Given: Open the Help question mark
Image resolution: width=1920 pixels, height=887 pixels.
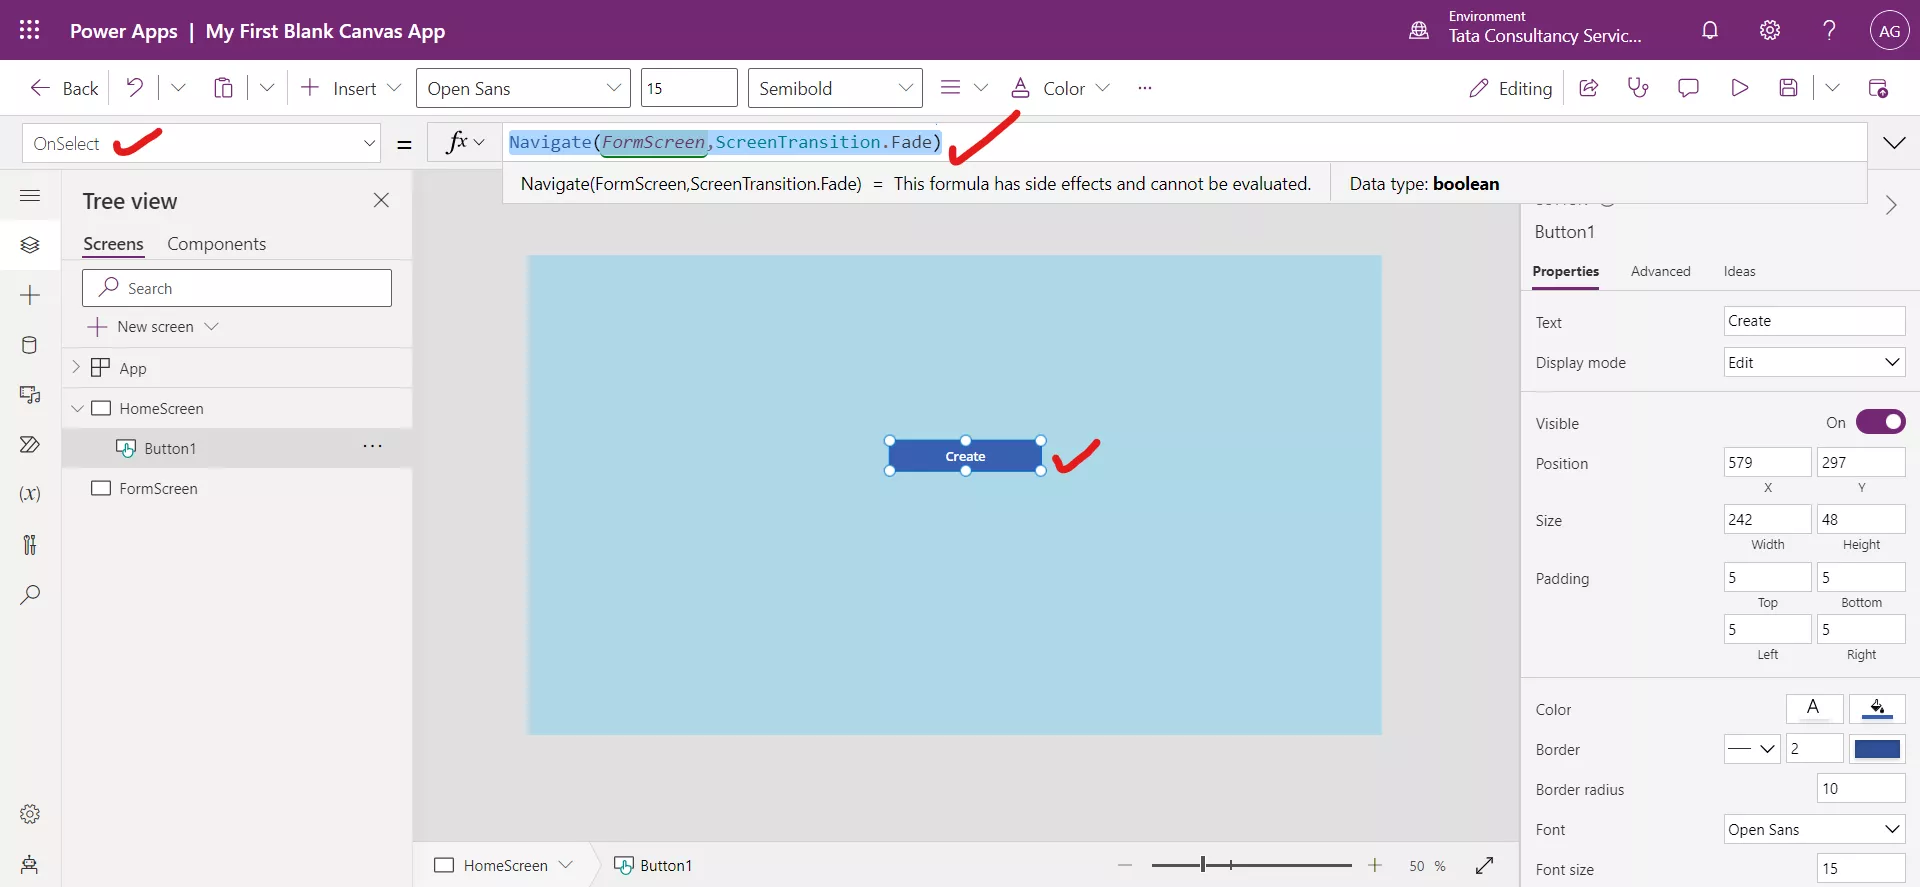Looking at the screenshot, I should click(1829, 30).
